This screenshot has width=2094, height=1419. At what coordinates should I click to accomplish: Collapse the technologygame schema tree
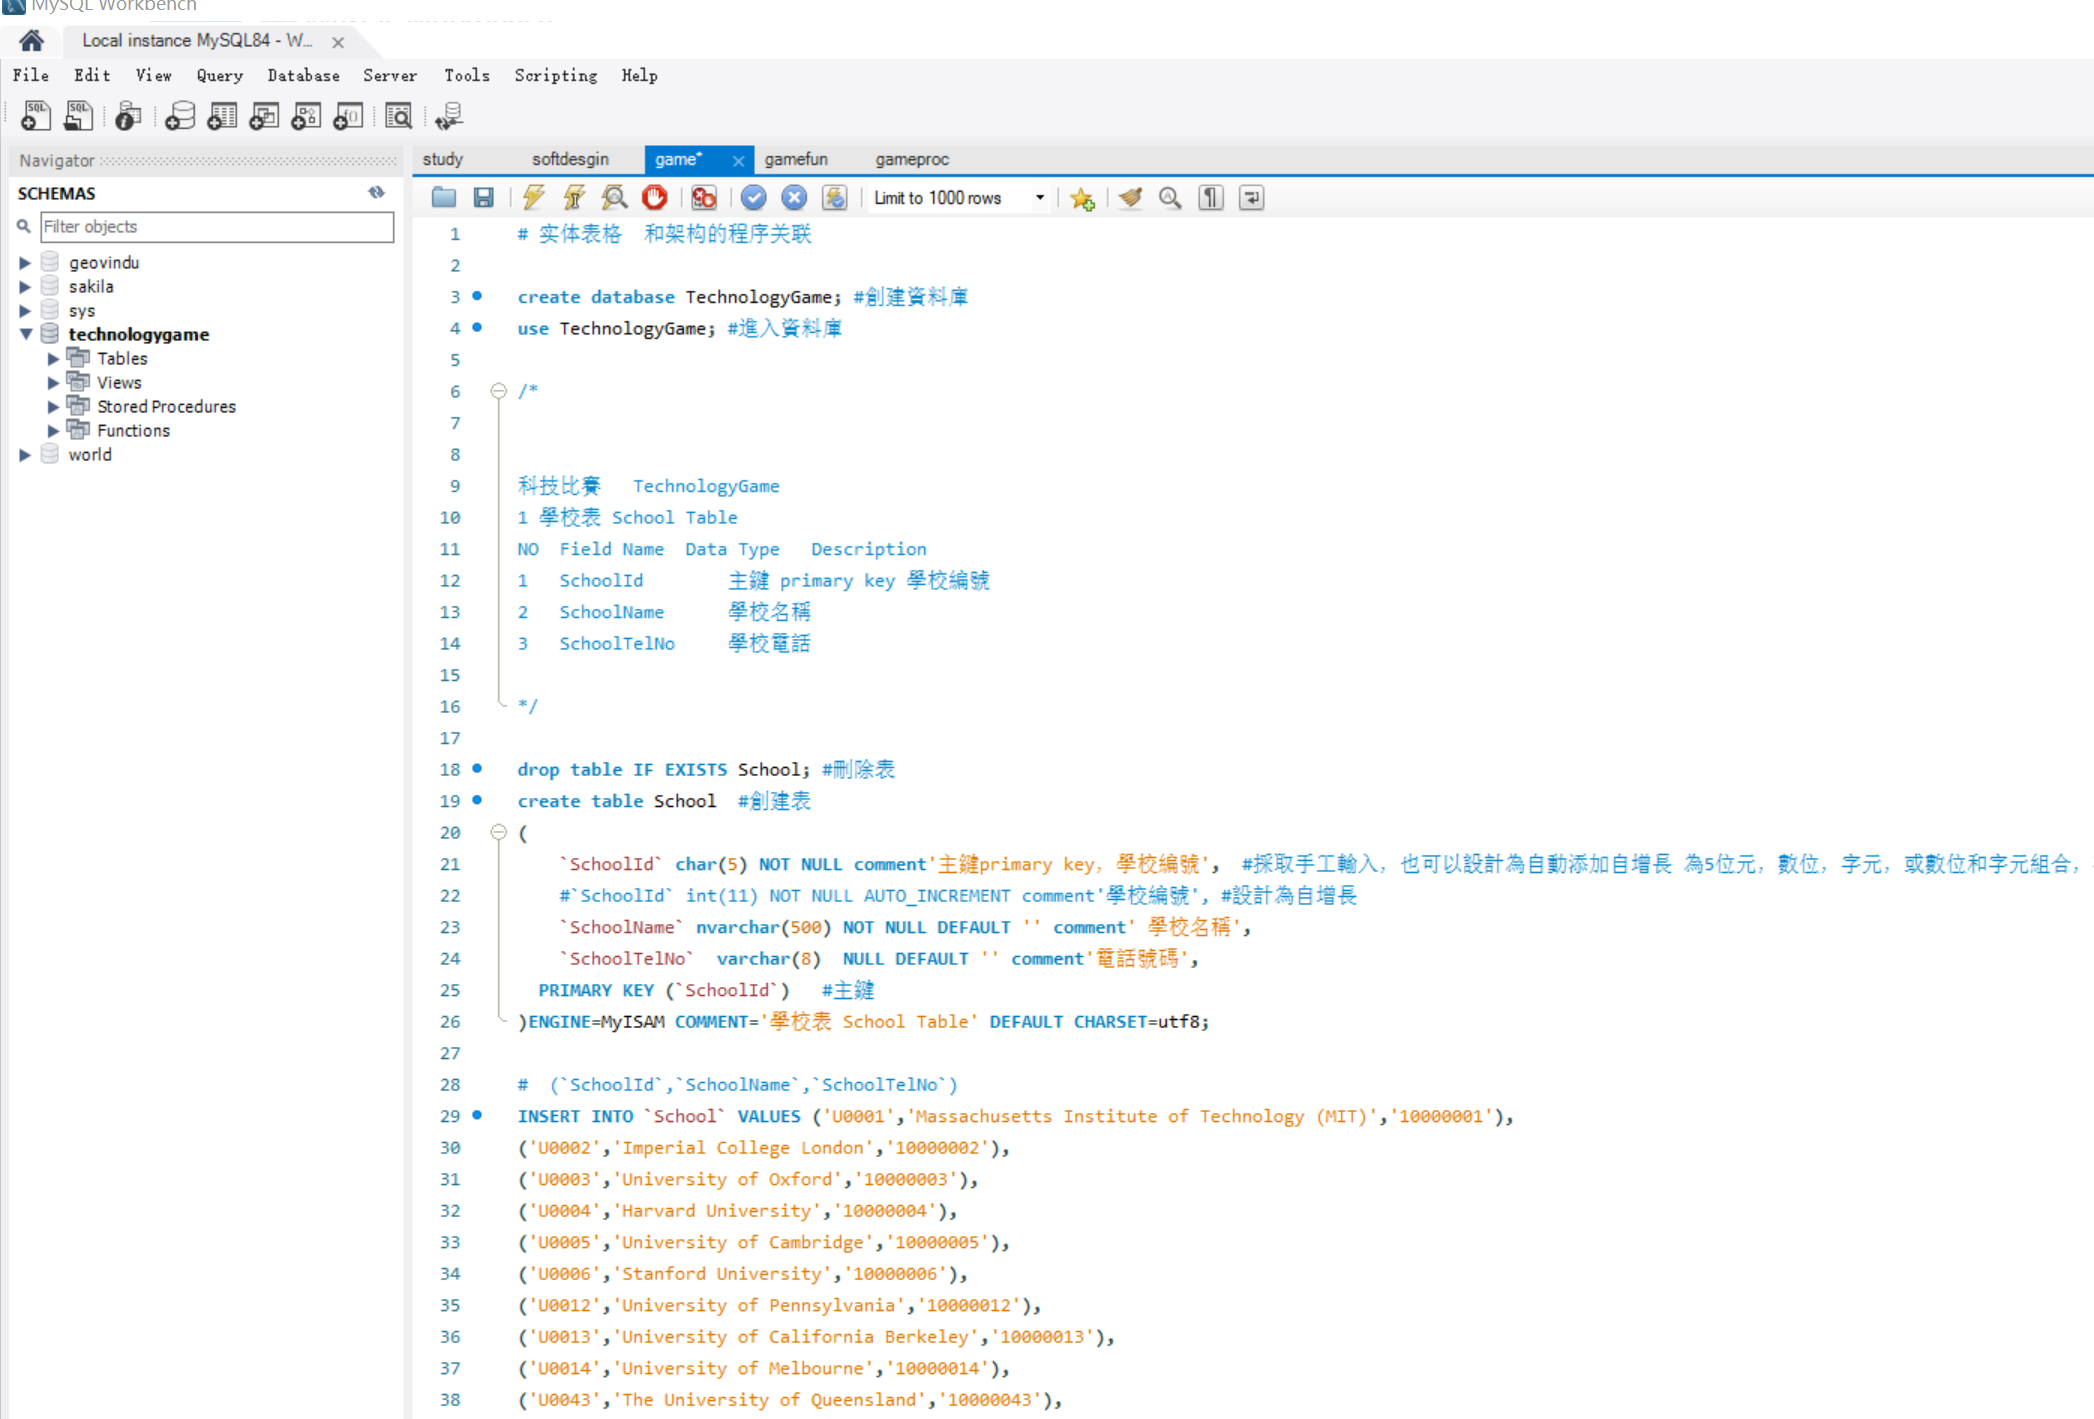coord(26,334)
